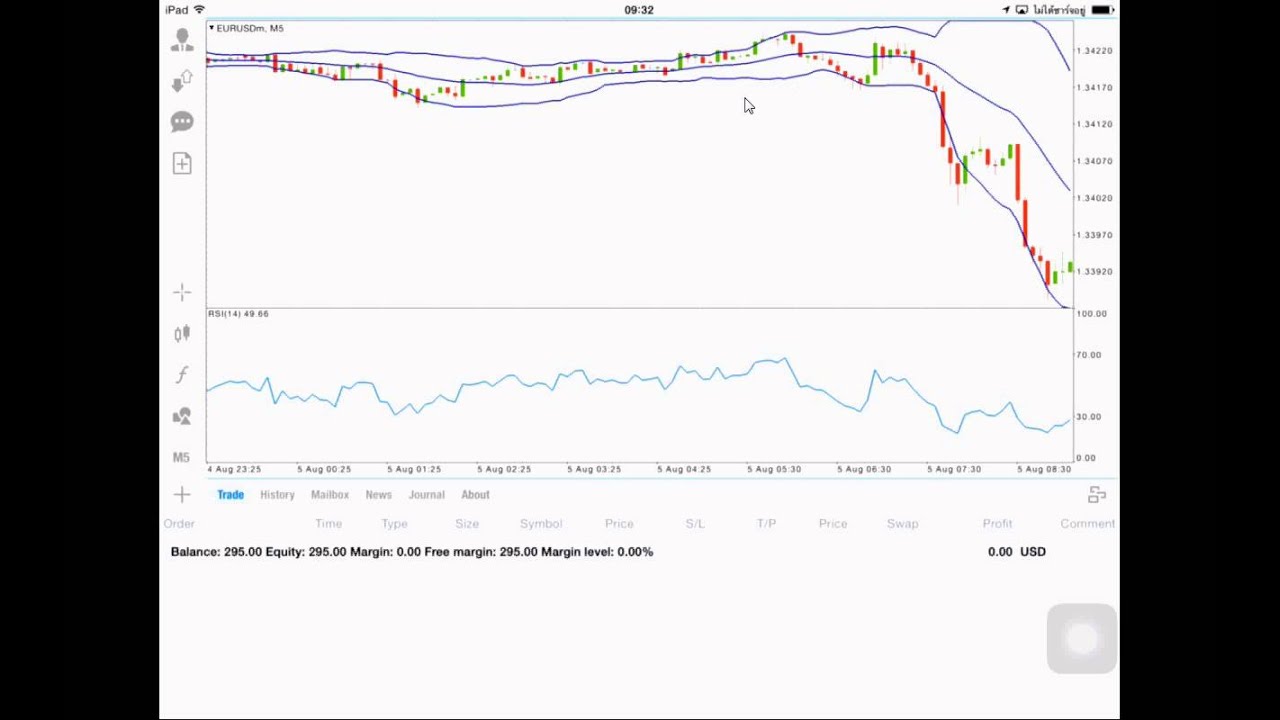Image resolution: width=1280 pixels, height=720 pixels.
Task: Activate the crosshair cursor tool
Action: tap(182, 292)
